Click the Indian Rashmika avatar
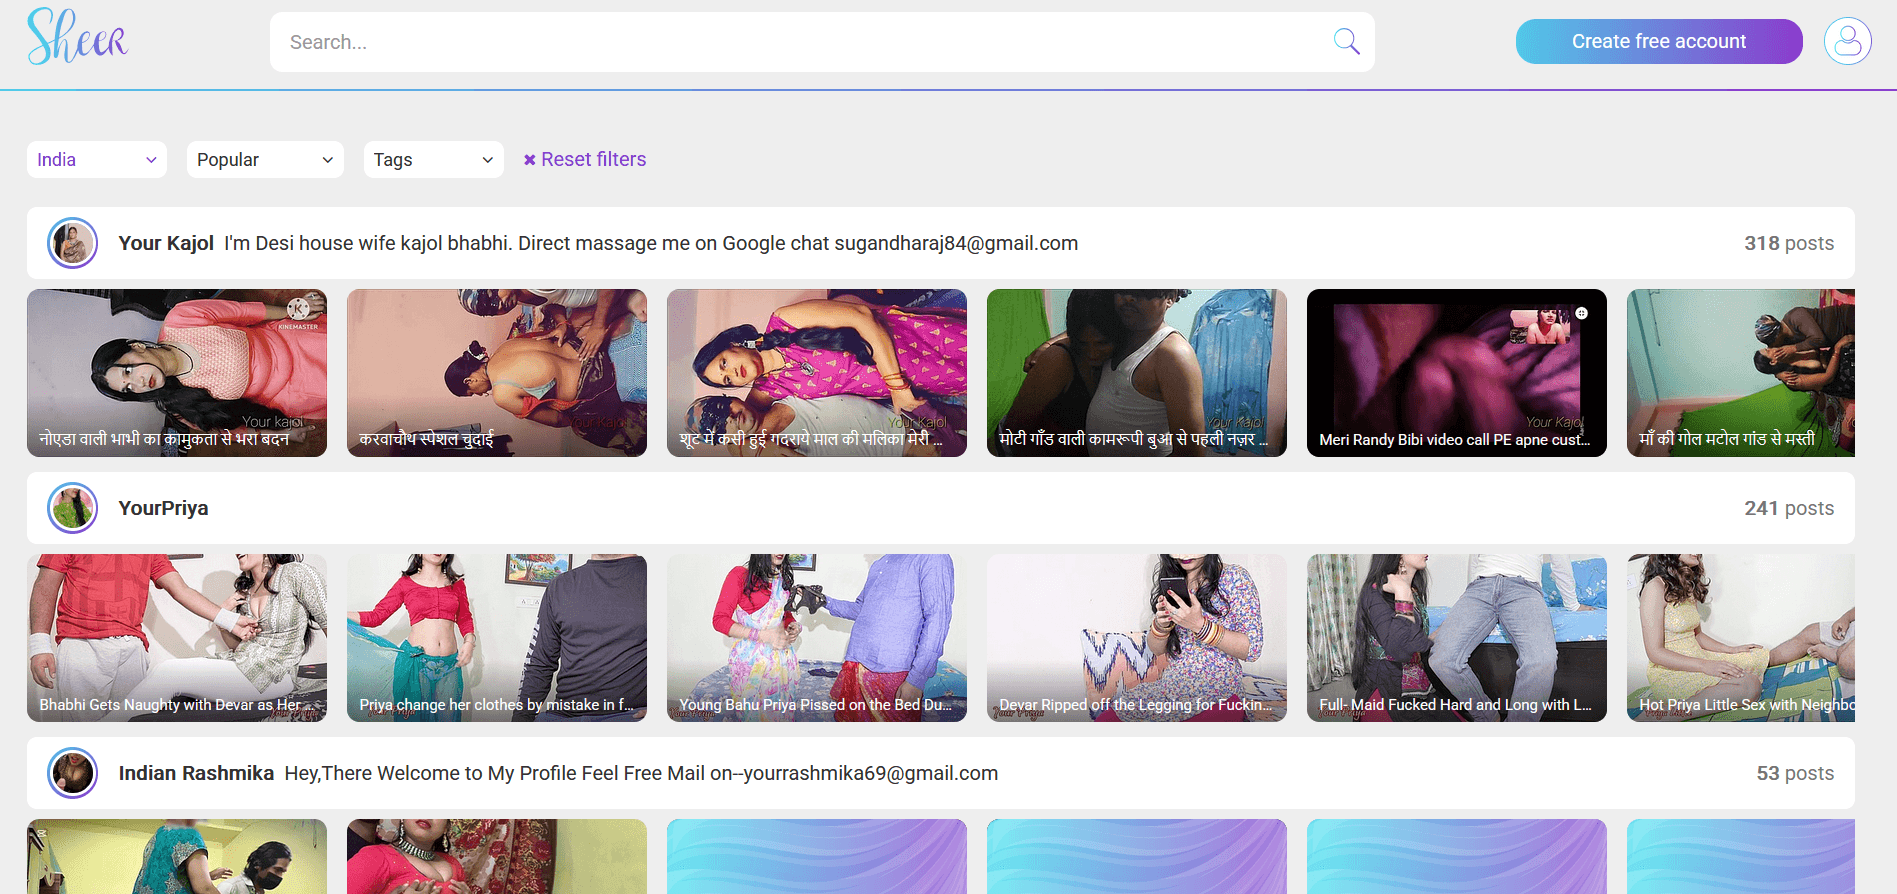 pyautogui.click(x=73, y=773)
